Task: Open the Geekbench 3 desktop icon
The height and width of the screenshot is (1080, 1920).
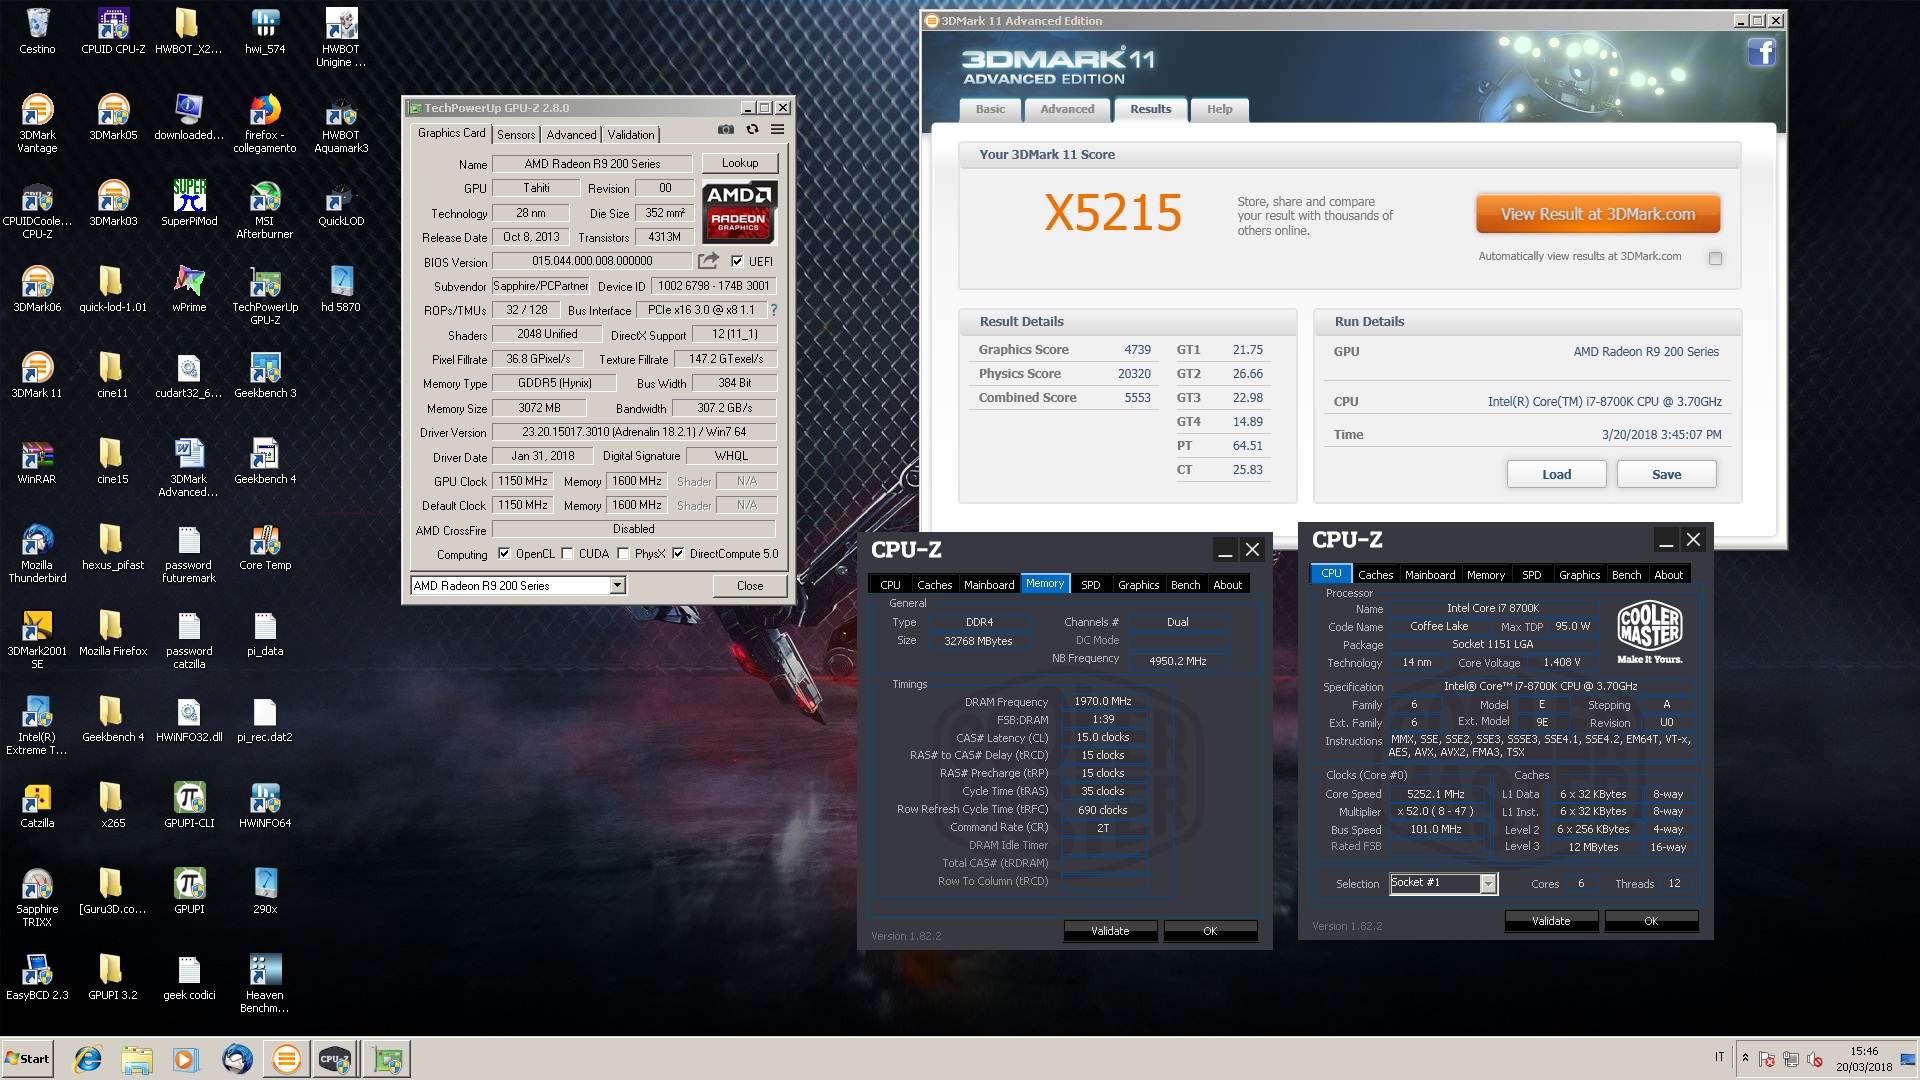Action: coord(265,375)
